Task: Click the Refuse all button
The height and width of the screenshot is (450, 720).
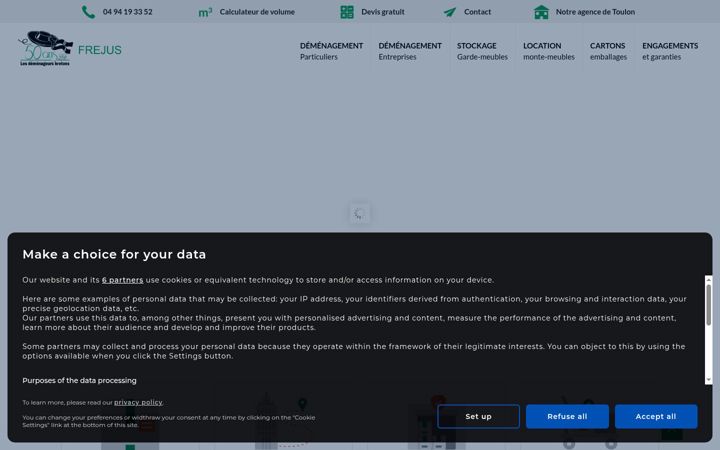Action: (567, 416)
